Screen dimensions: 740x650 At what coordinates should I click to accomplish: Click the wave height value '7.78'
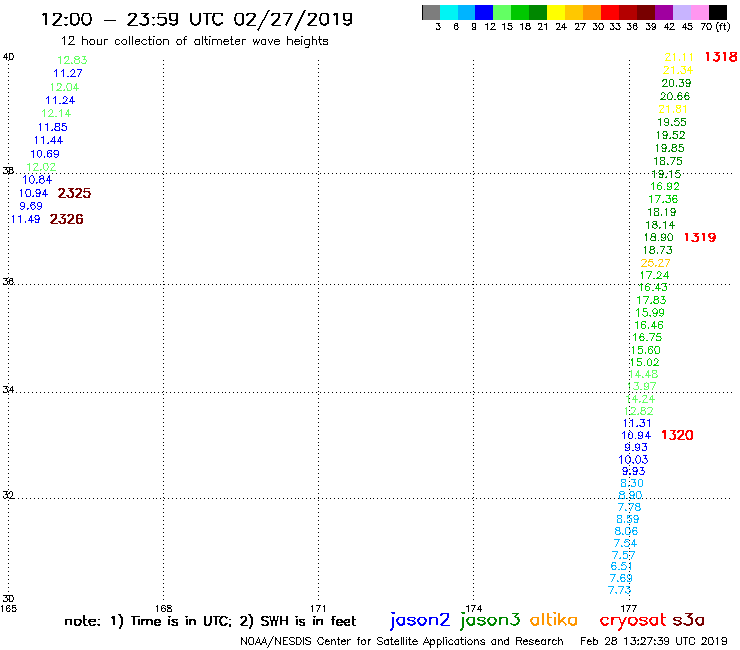click(630, 507)
